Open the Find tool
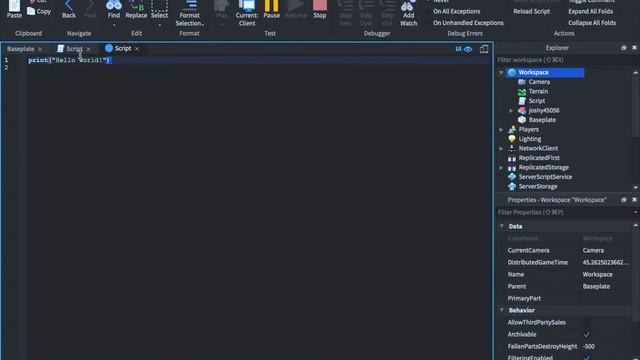The image size is (640, 360). tap(114, 9)
